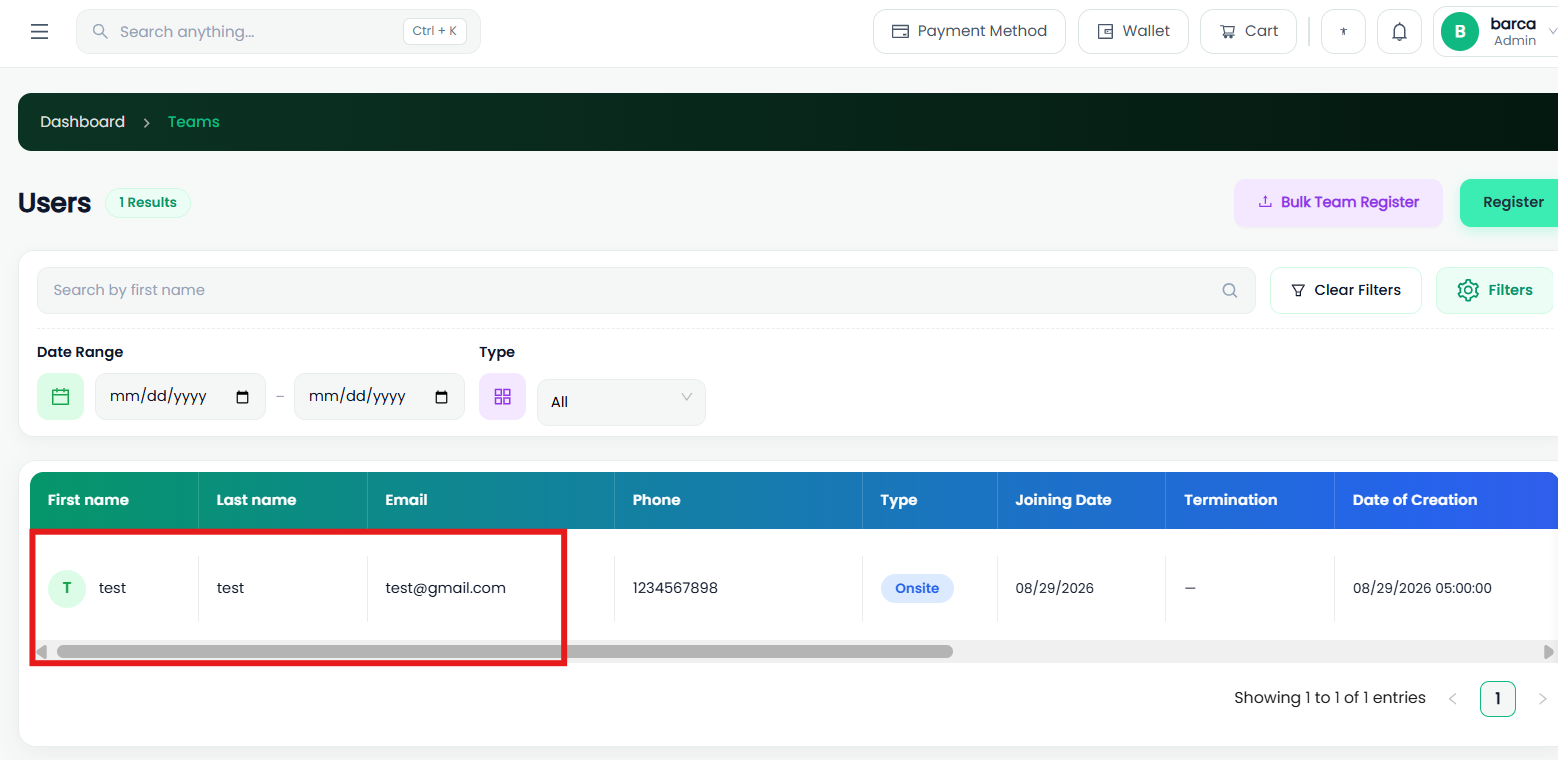
Task: Open the hamburger sidebar menu
Action: [39, 32]
